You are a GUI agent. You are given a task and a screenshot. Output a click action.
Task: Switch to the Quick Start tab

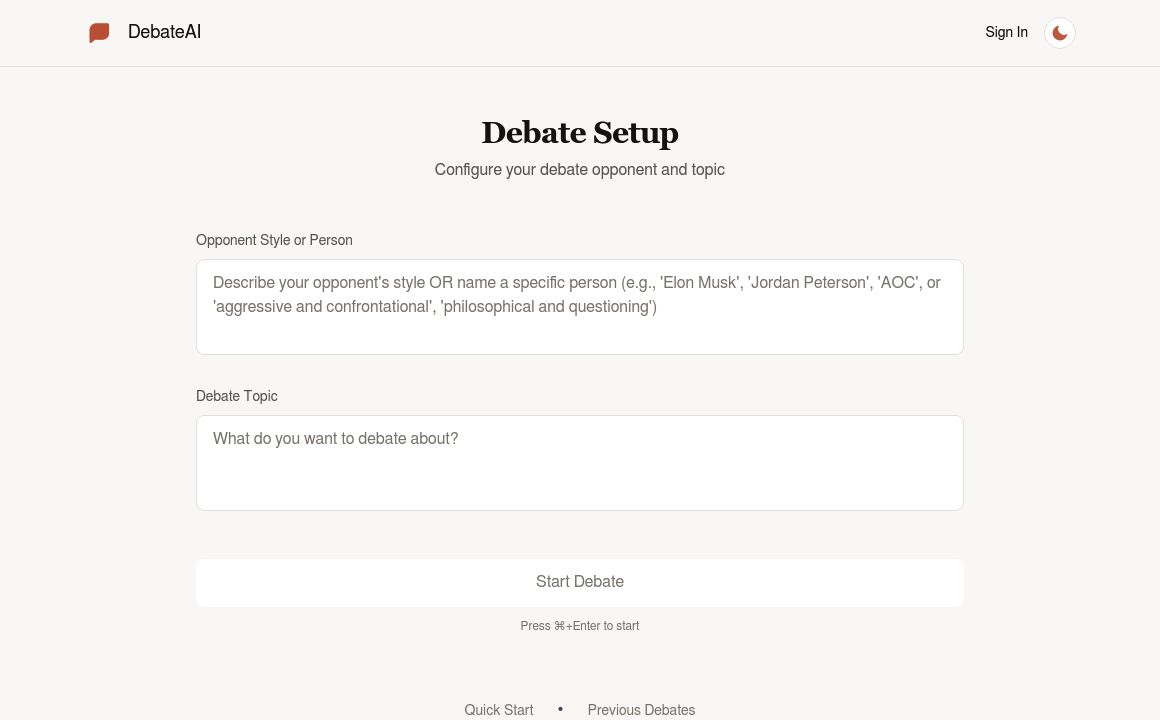[x=498, y=710]
